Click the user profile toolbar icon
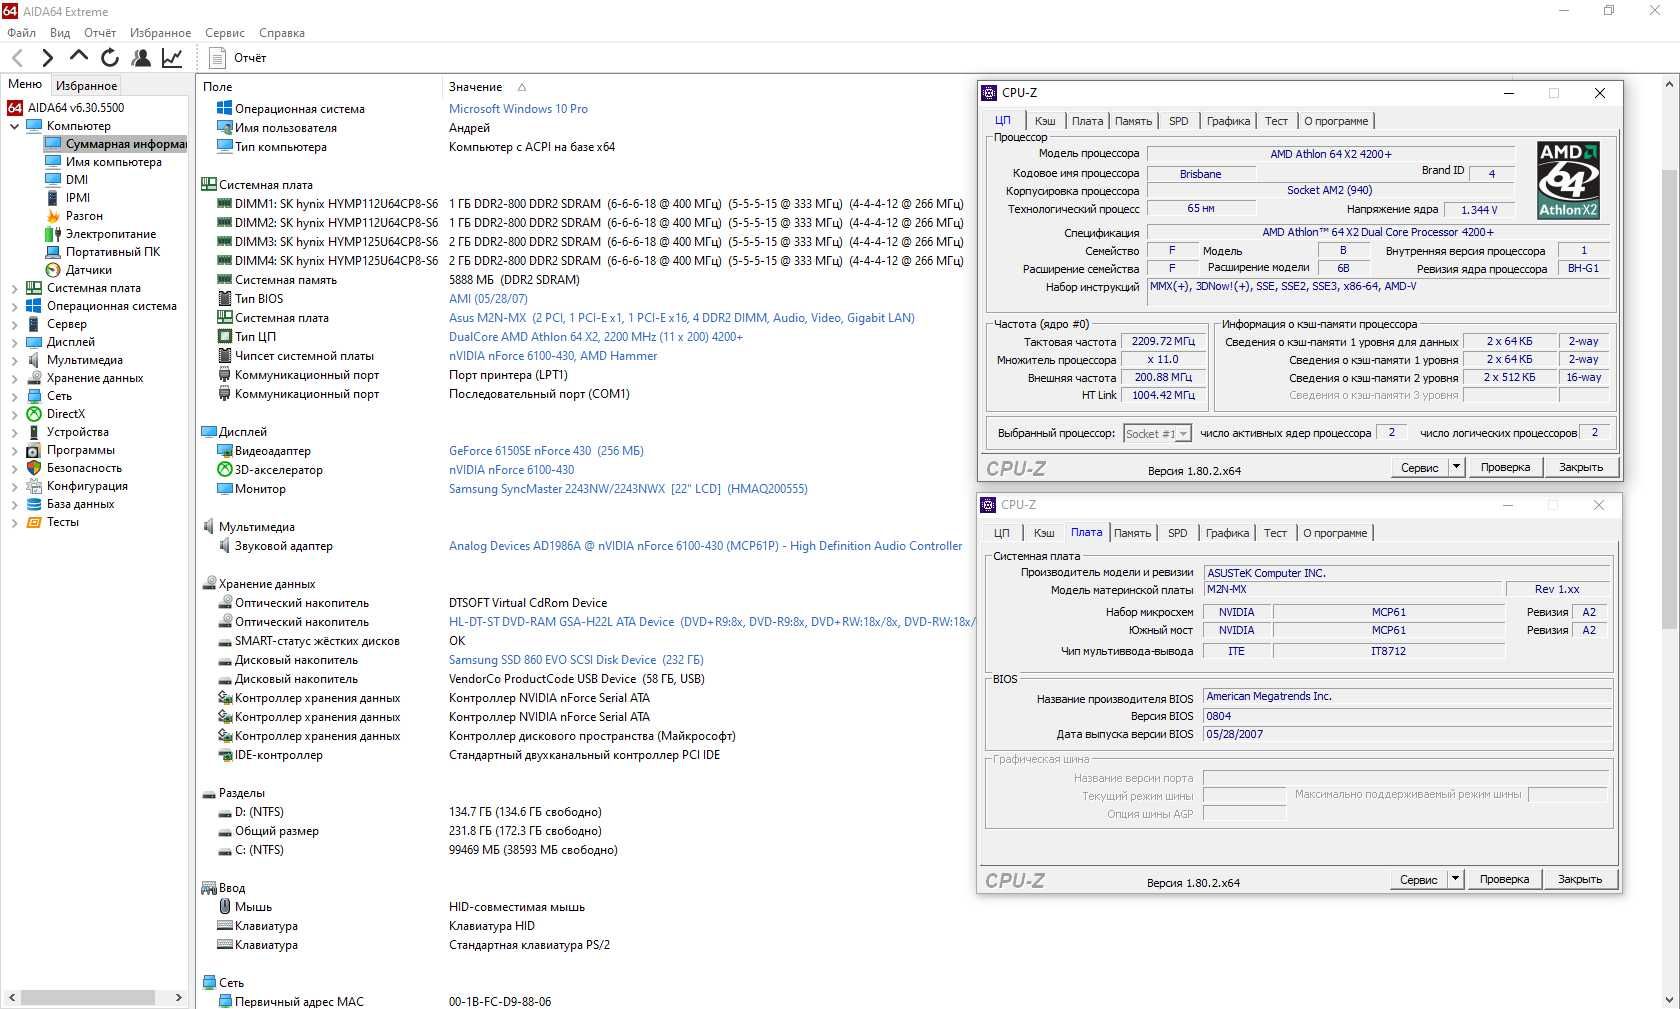1680x1009 pixels. click(x=141, y=58)
